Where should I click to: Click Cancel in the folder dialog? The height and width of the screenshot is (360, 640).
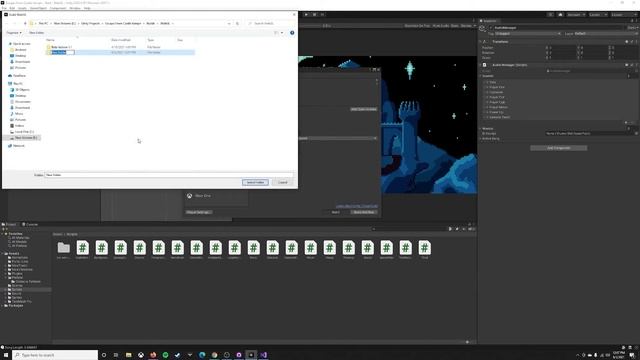[283, 182]
